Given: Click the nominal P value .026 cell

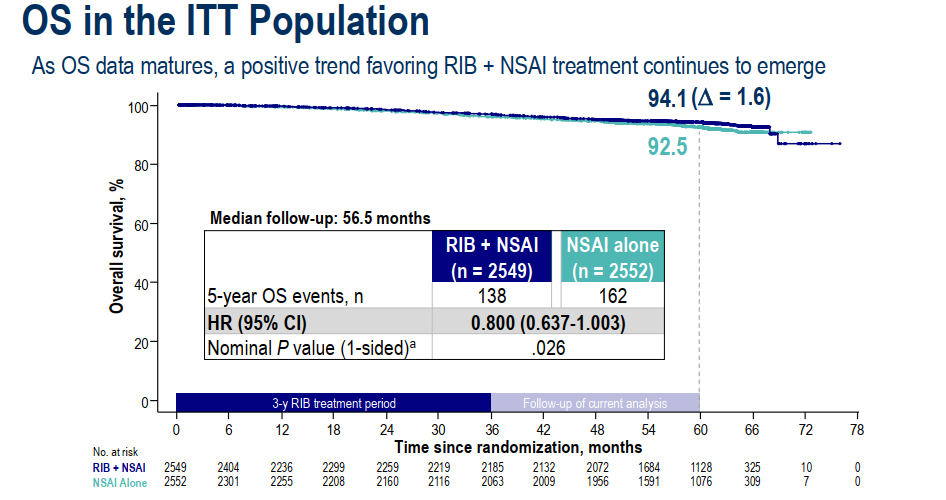Looking at the screenshot, I should (x=548, y=347).
